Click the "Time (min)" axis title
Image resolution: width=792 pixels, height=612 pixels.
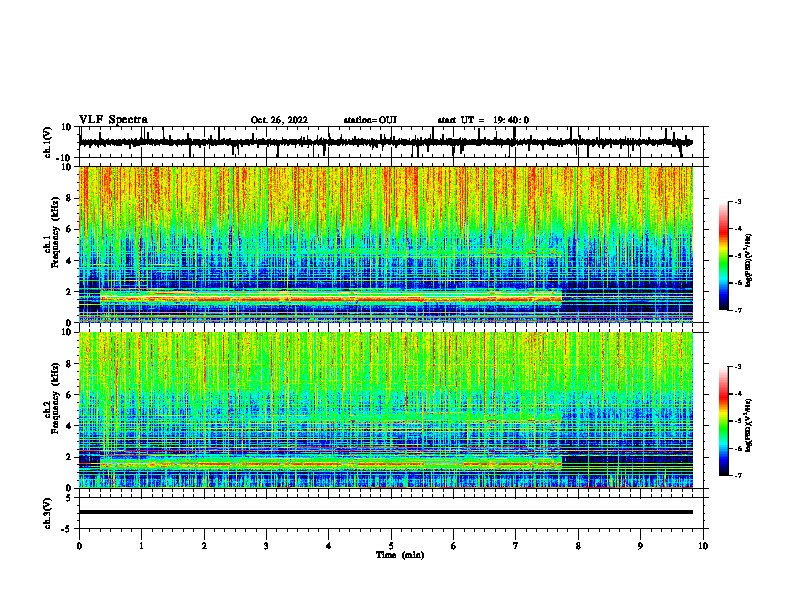400,555
